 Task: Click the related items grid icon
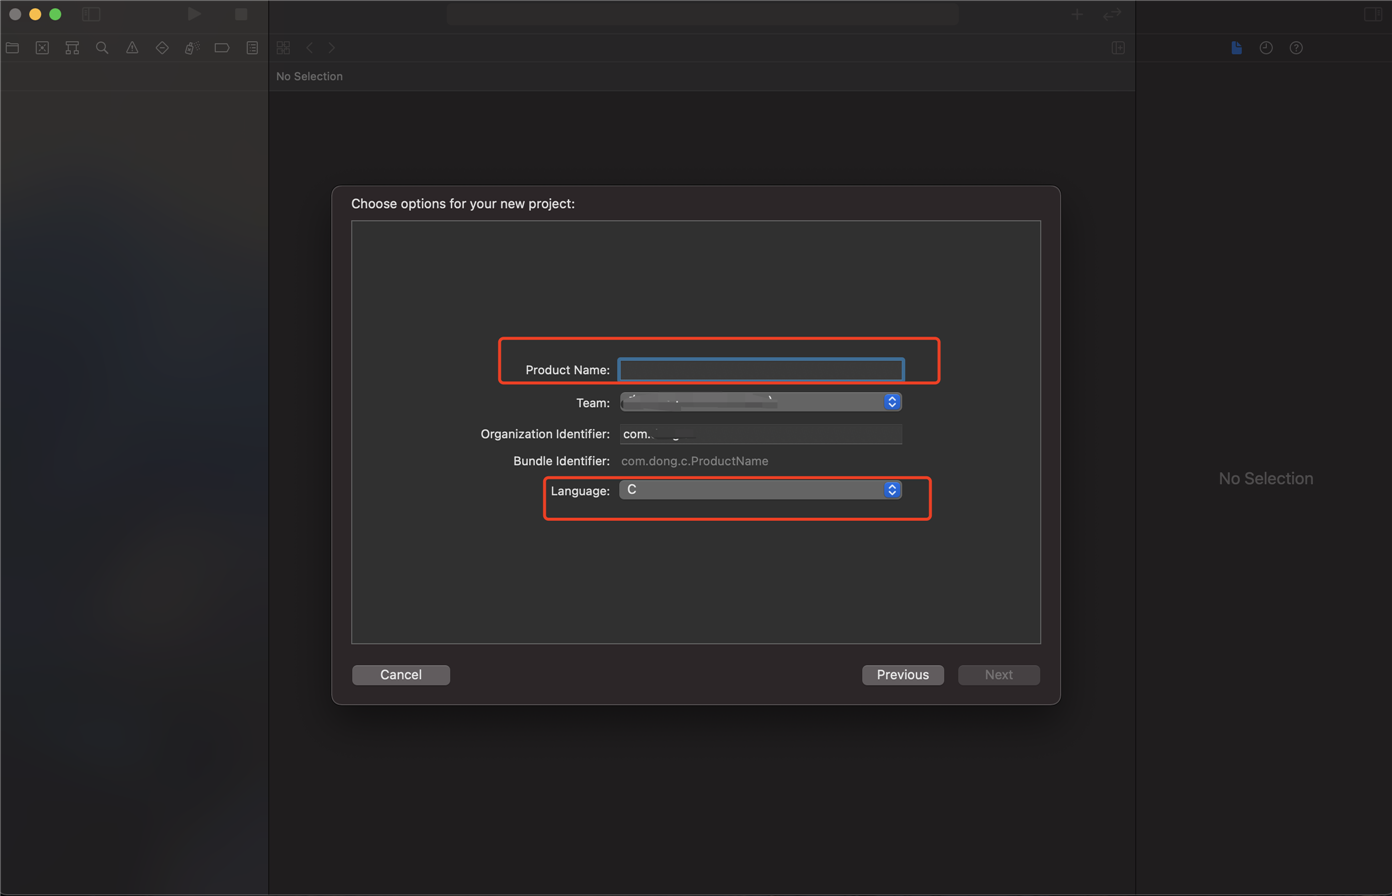(284, 47)
